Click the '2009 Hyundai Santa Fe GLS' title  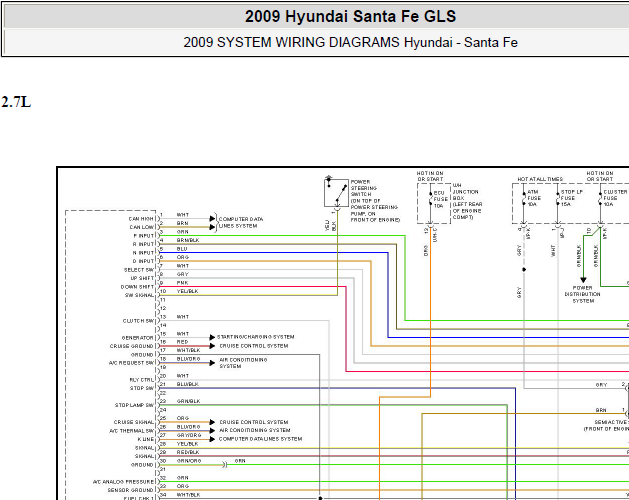click(350, 16)
